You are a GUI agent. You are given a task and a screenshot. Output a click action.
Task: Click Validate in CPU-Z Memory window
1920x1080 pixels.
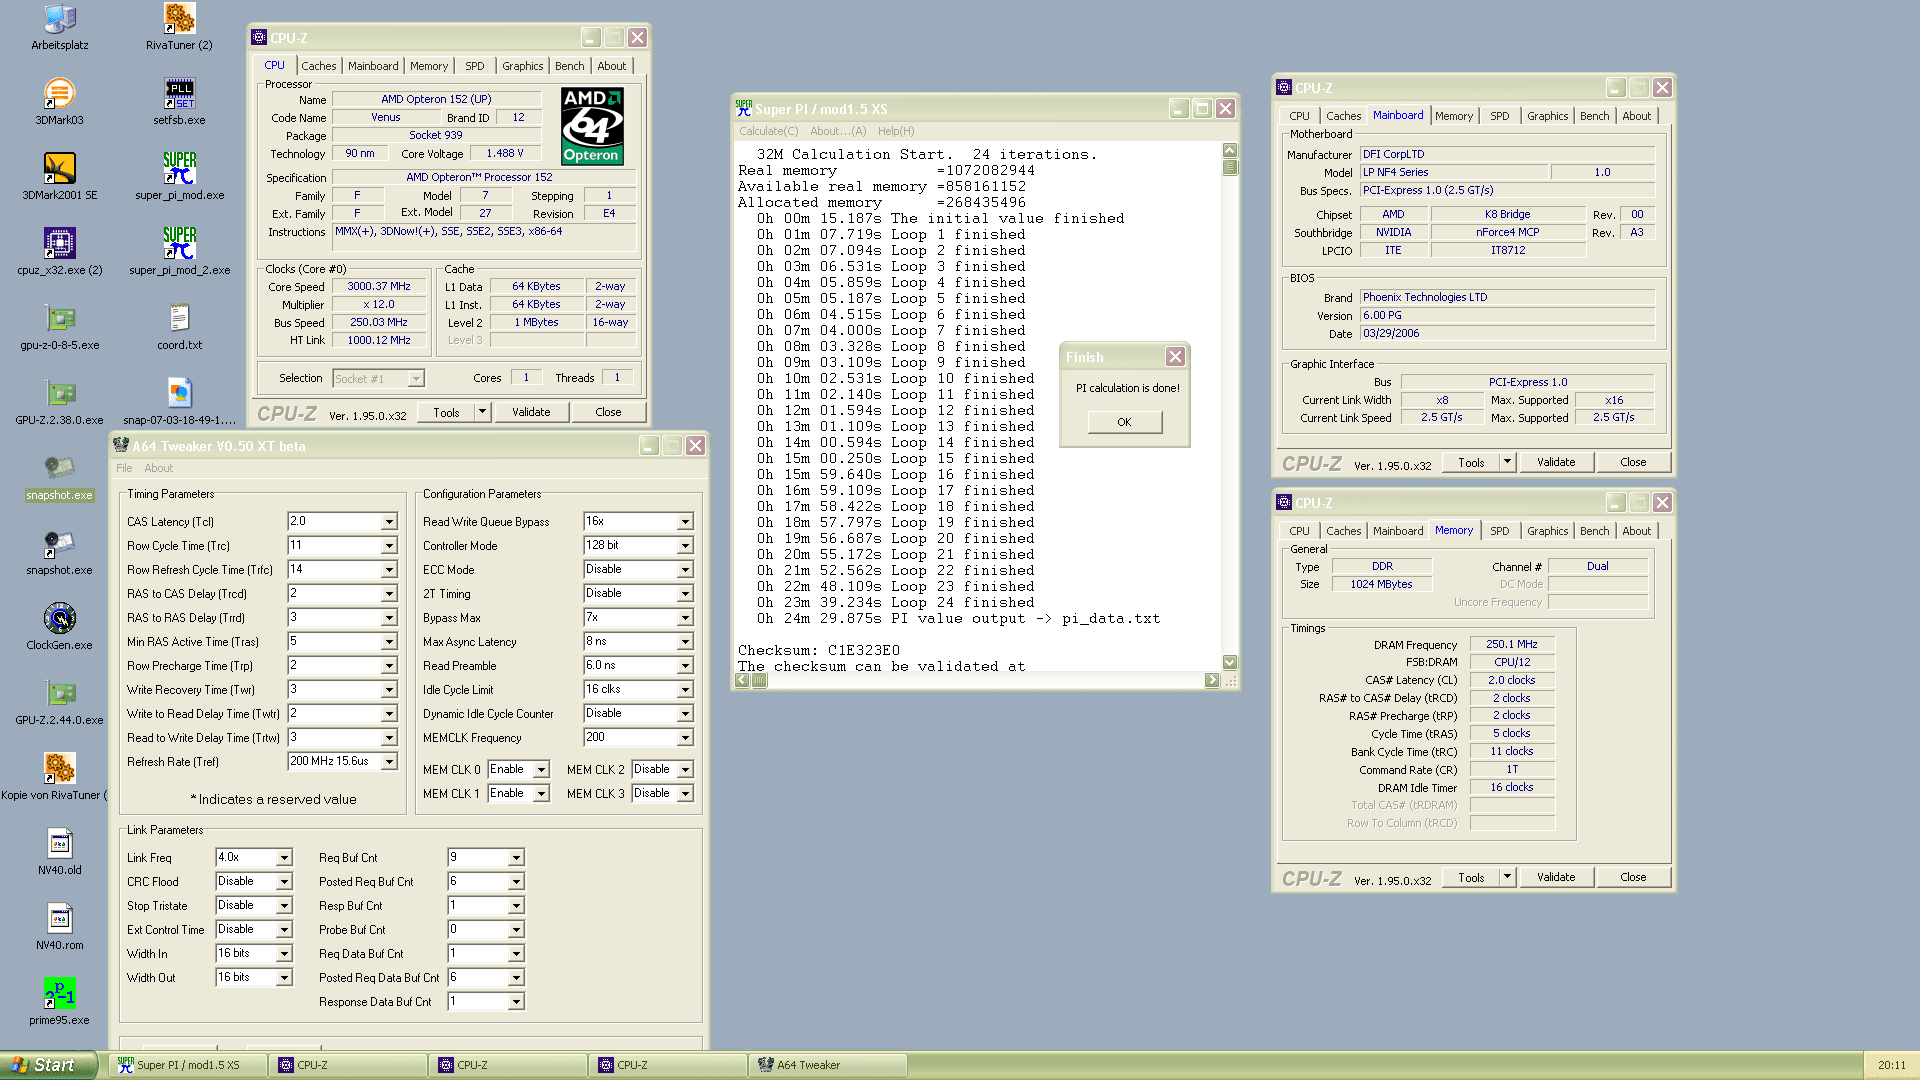(1556, 877)
